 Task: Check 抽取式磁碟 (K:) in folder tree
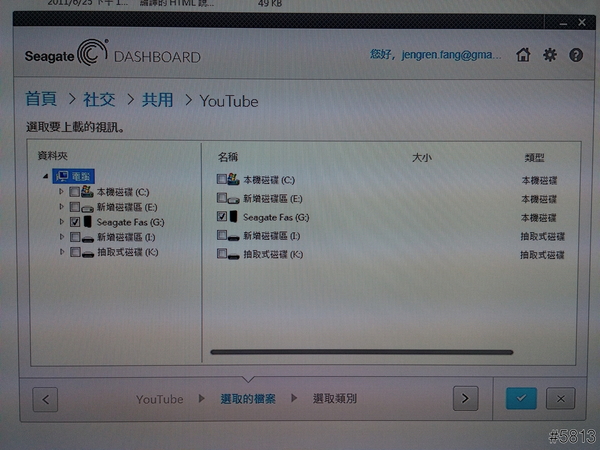75,252
